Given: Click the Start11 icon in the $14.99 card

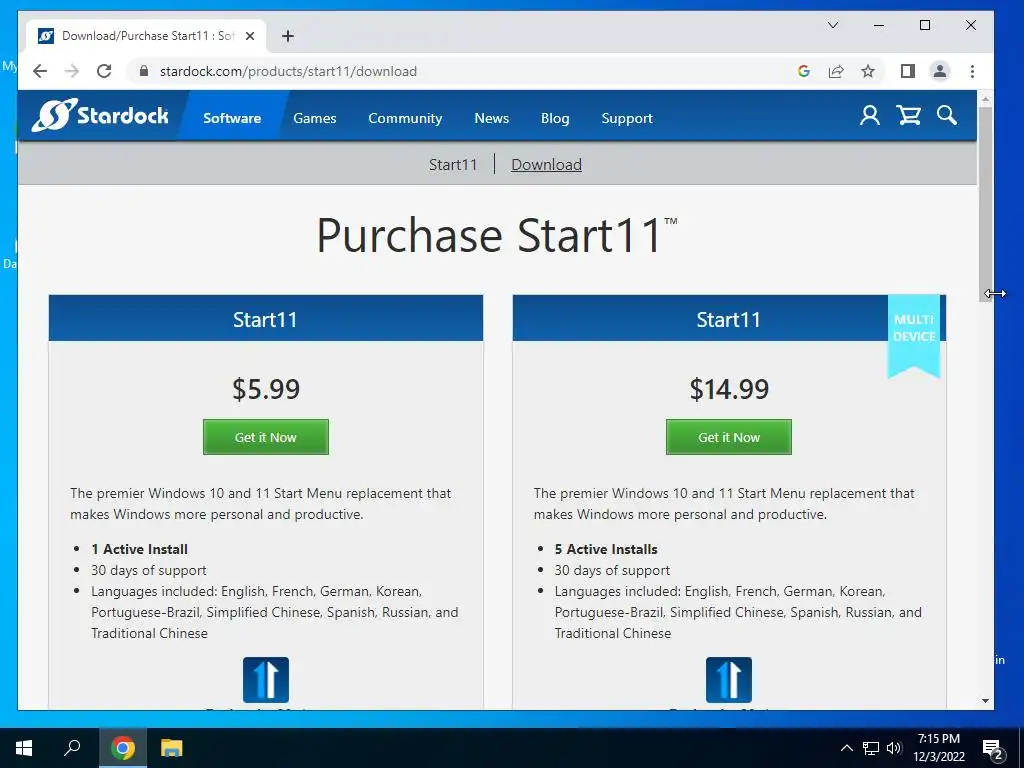Looking at the screenshot, I should 729,680.
